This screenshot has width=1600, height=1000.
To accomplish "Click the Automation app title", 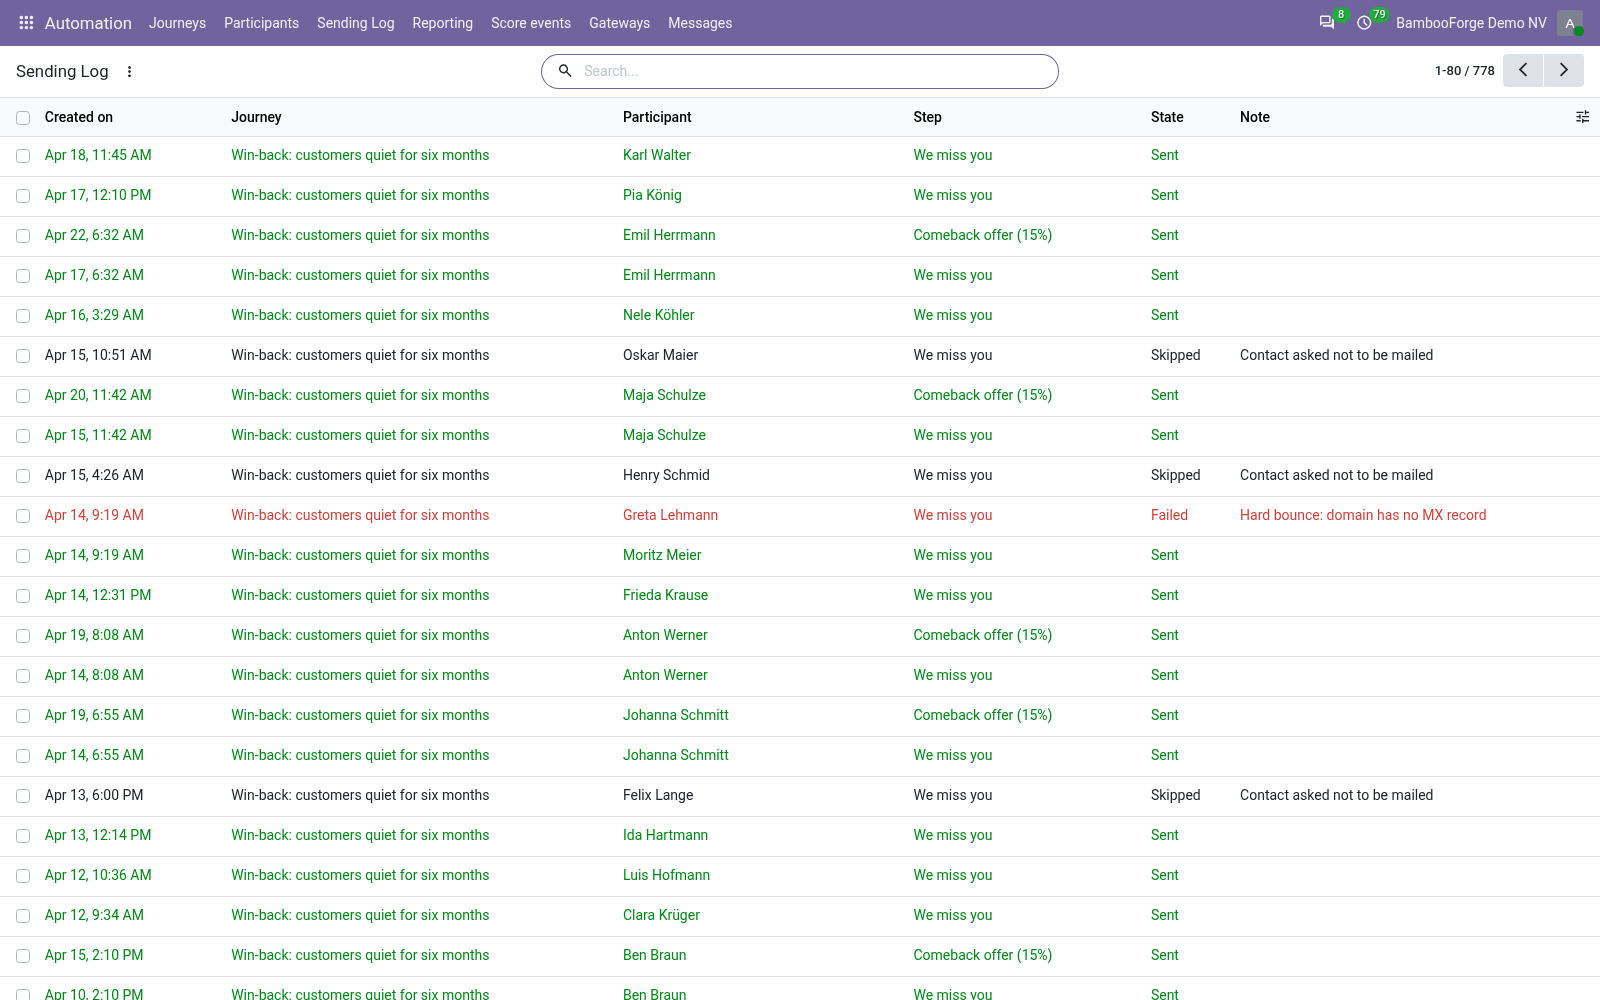I will click(x=88, y=23).
